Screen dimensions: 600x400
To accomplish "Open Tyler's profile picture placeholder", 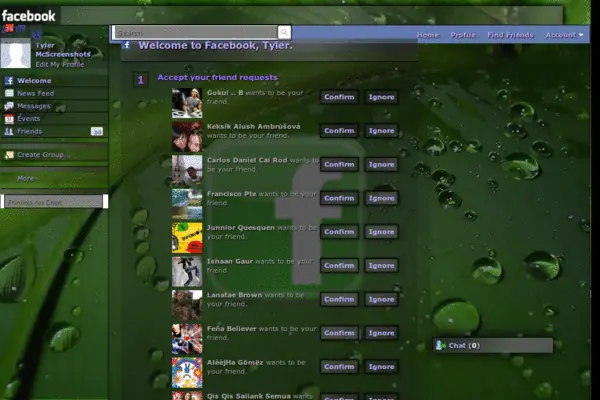I will pos(16,53).
